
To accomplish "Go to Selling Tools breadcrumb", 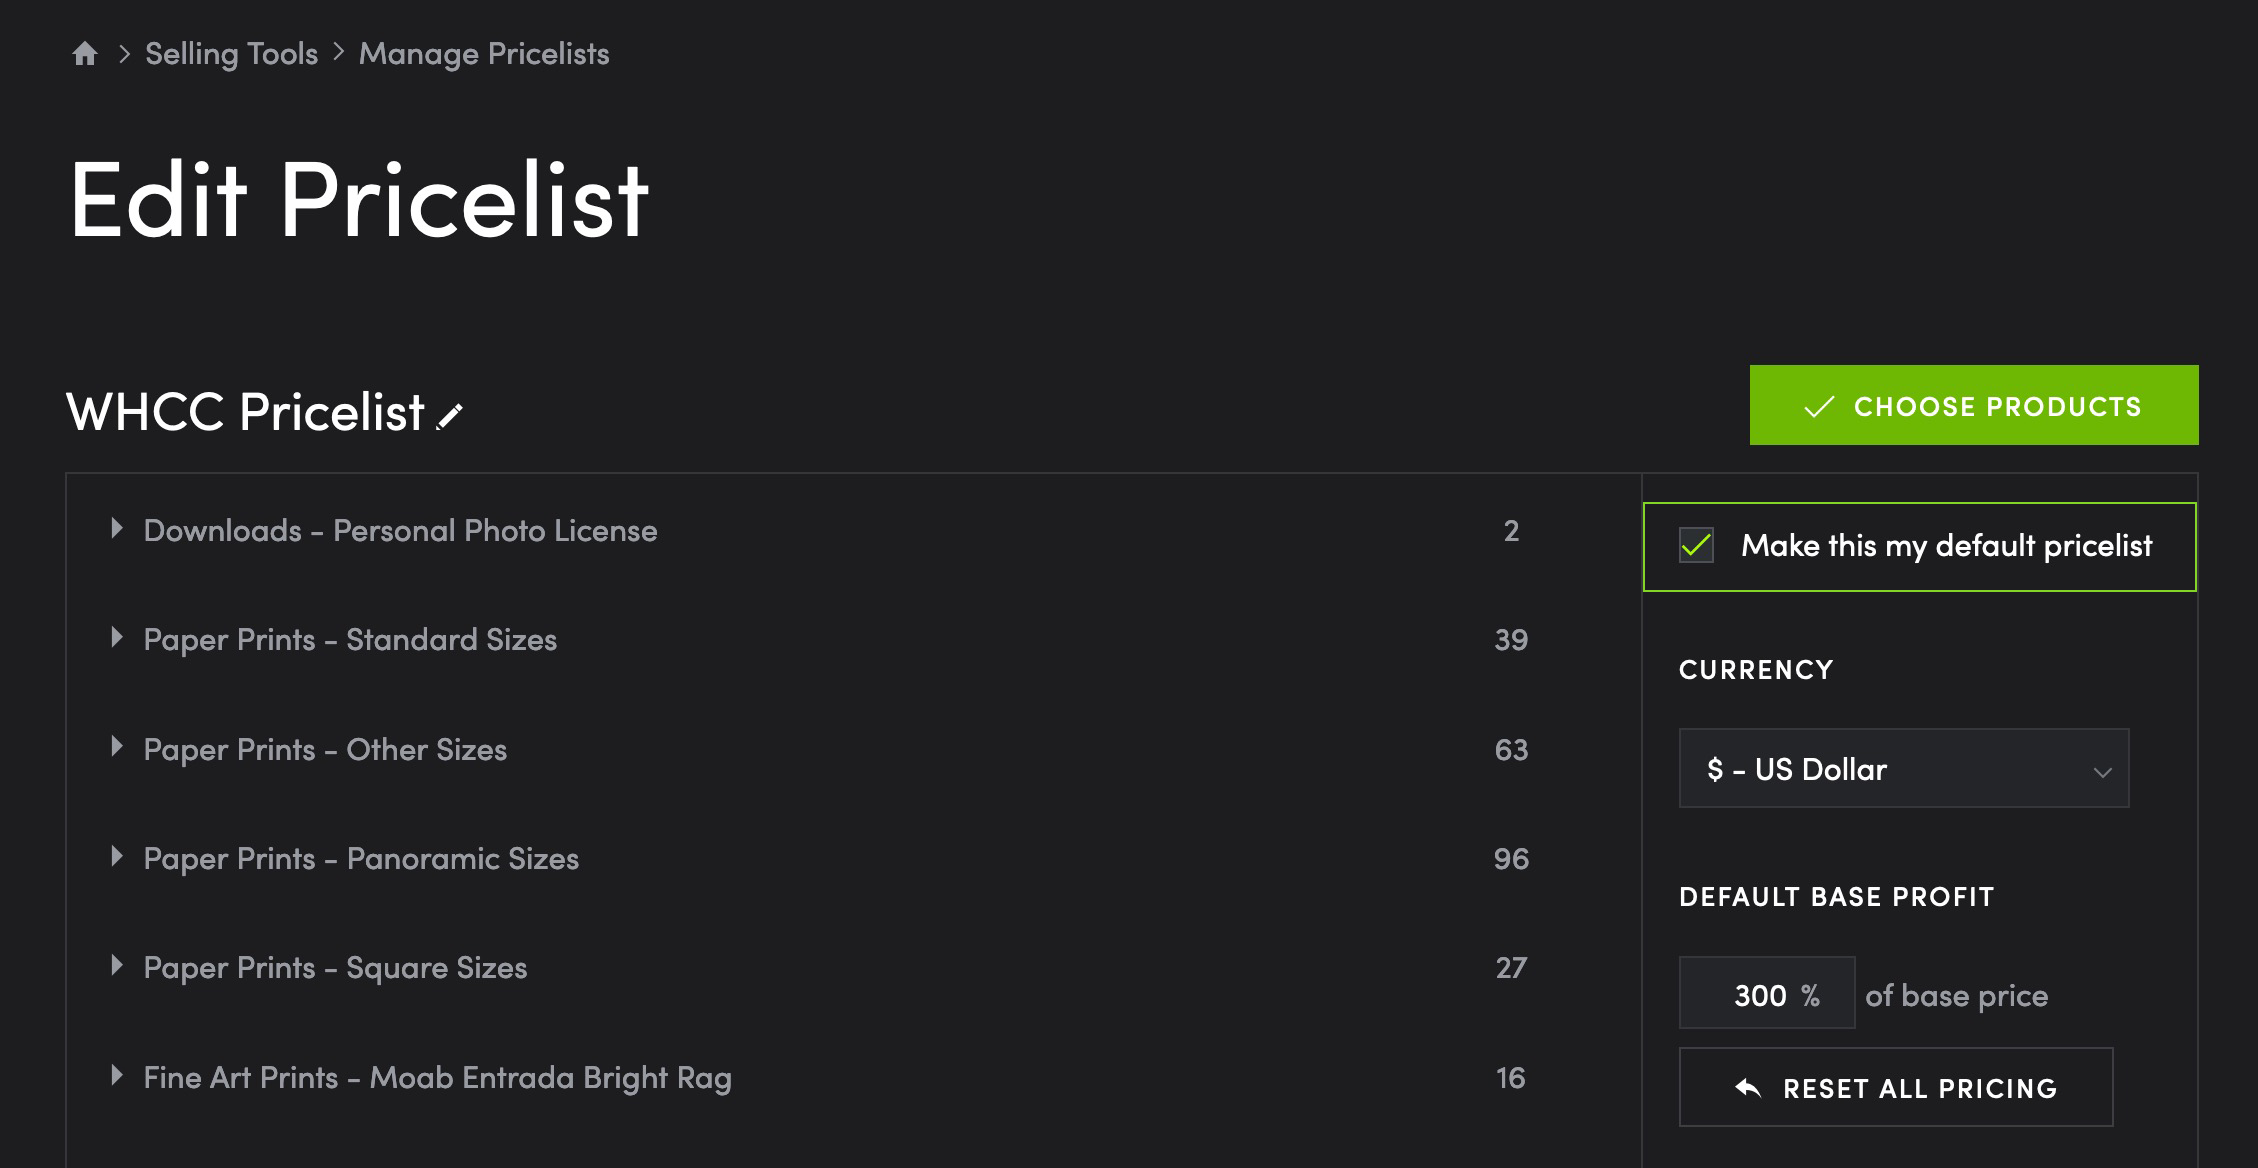I will 231,54.
